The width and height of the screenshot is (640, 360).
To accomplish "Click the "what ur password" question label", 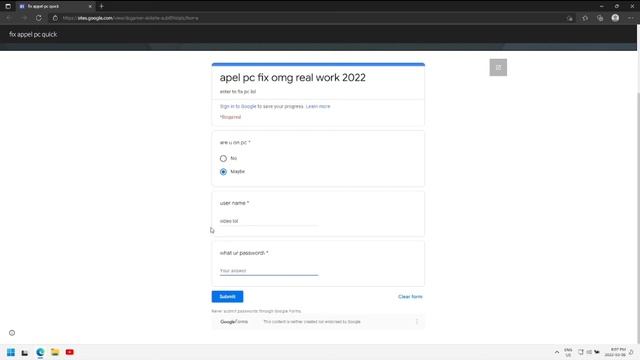I will 244,253.
